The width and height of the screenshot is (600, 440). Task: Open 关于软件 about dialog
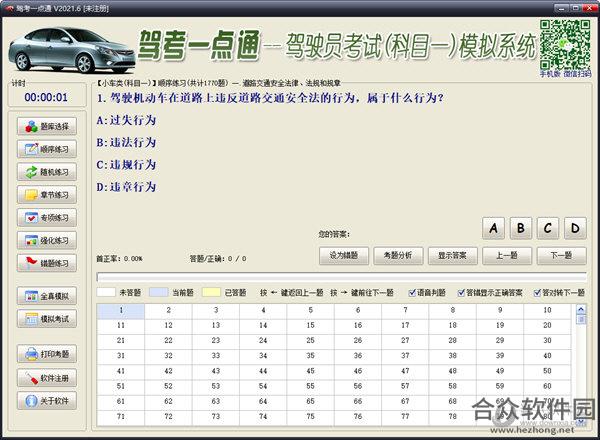47,401
